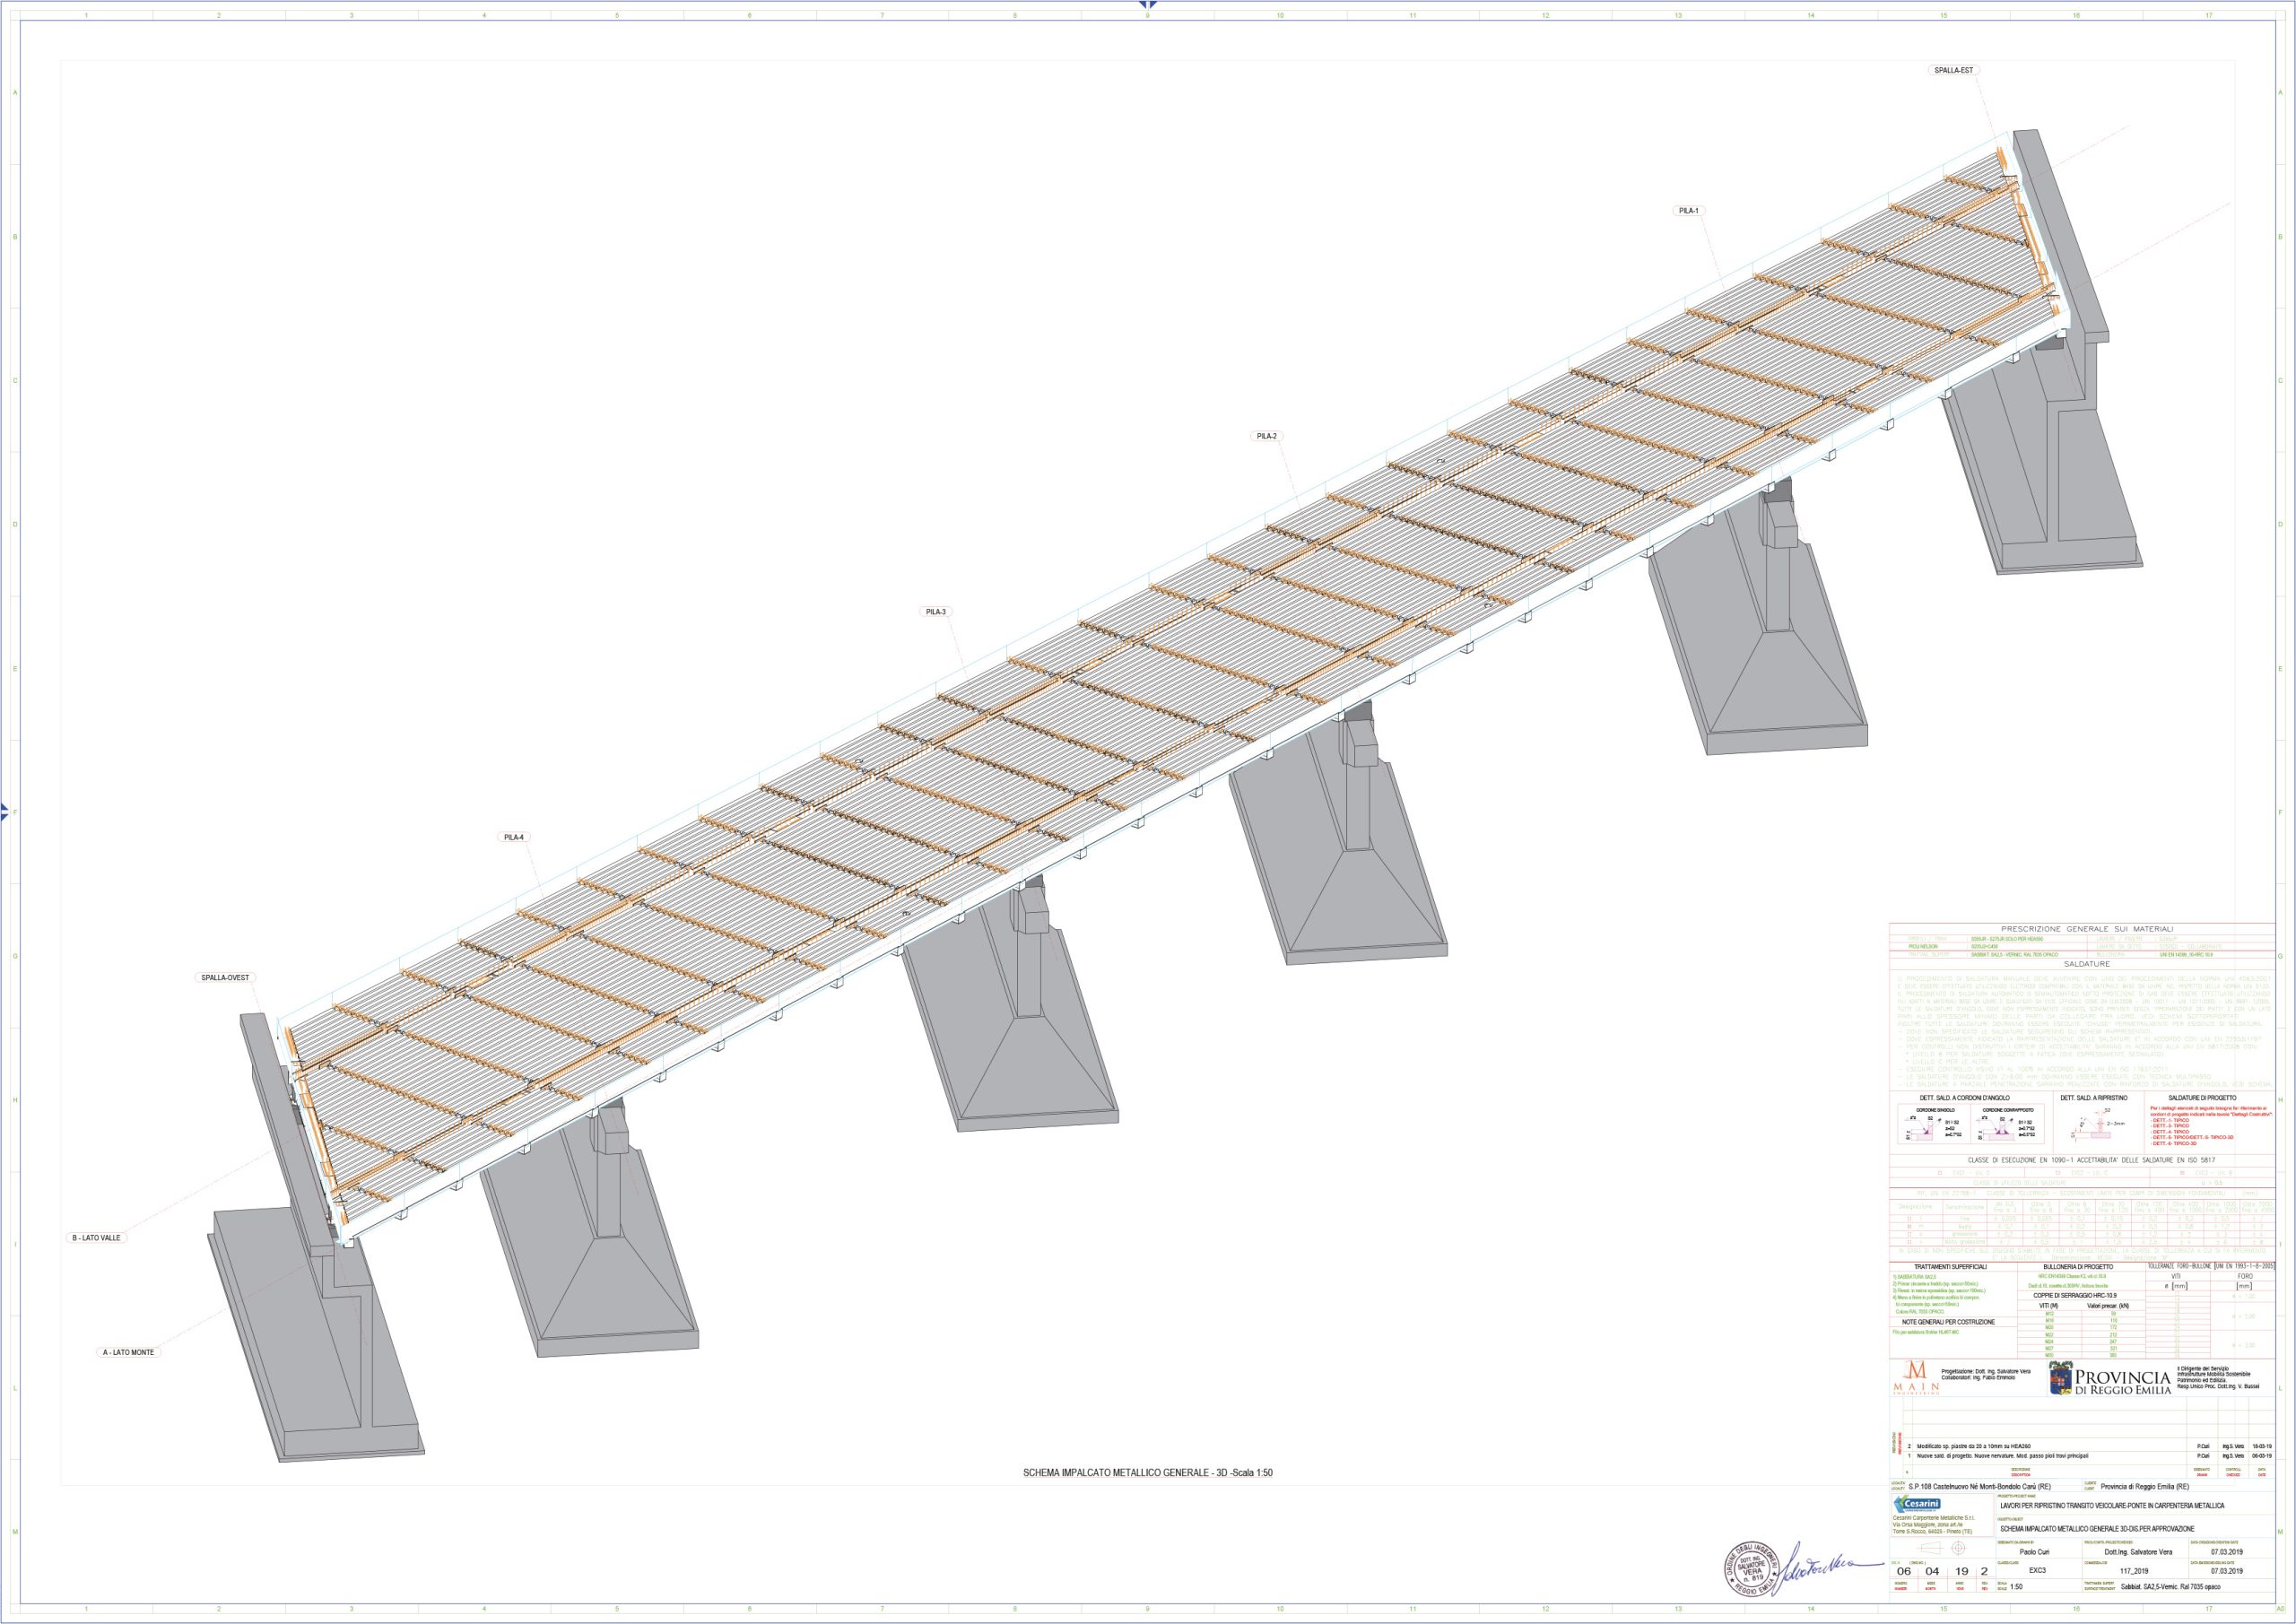
Task: Click the Cesarini Carpenterie Metalliche S.r.l. address line
Action: [x=1935, y=1518]
